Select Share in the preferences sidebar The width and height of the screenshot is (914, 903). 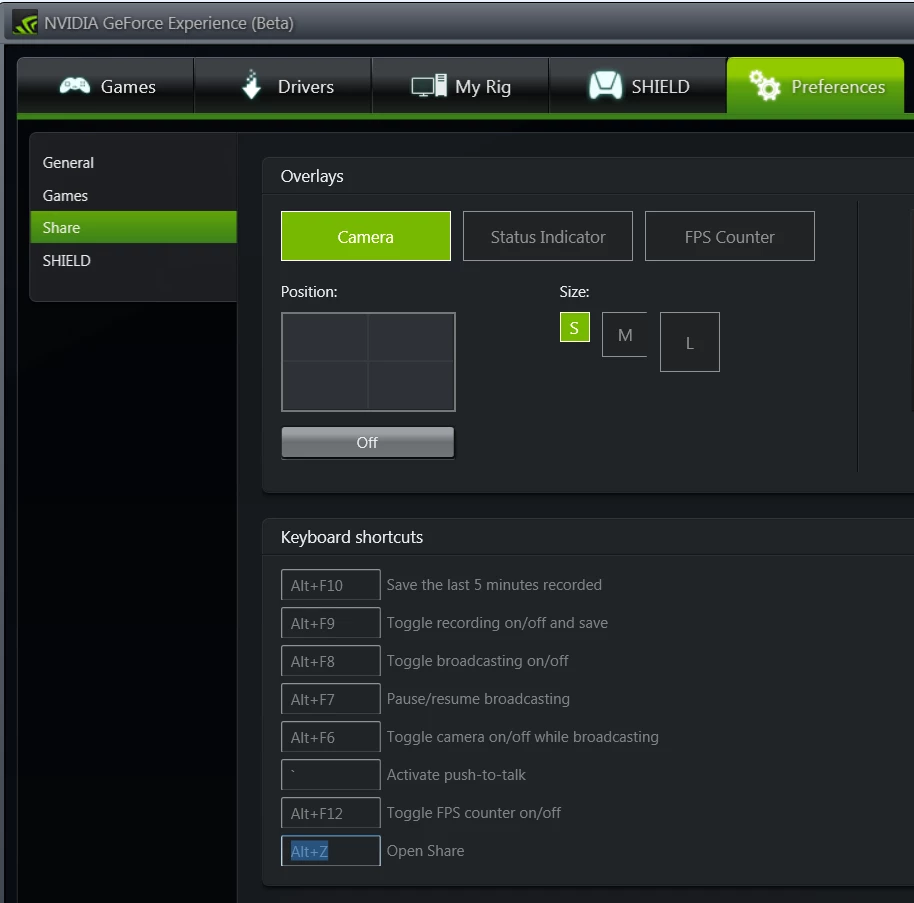click(x=133, y=227)
